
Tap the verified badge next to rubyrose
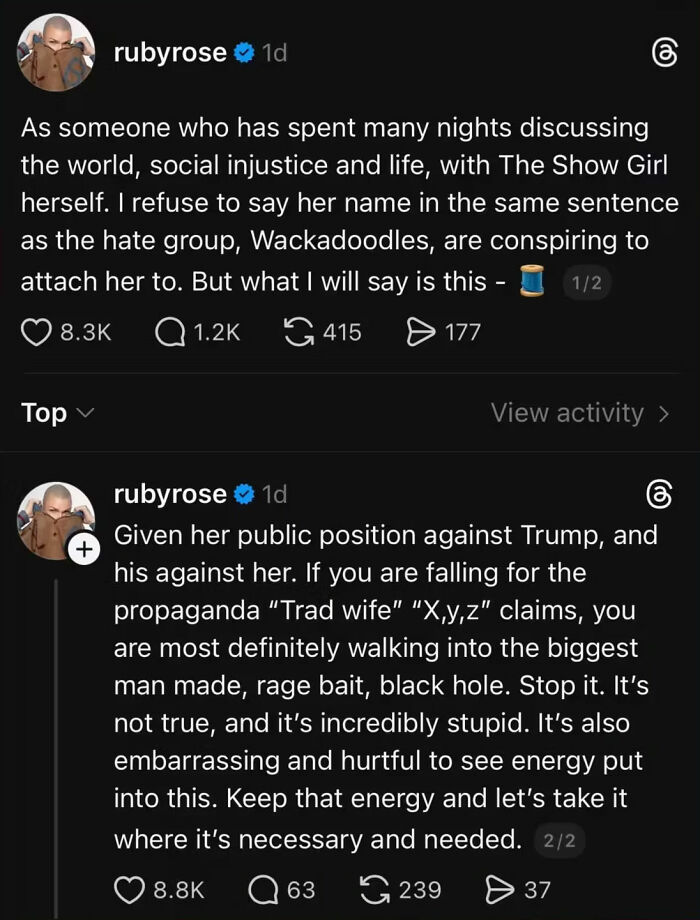pos(243,52)
